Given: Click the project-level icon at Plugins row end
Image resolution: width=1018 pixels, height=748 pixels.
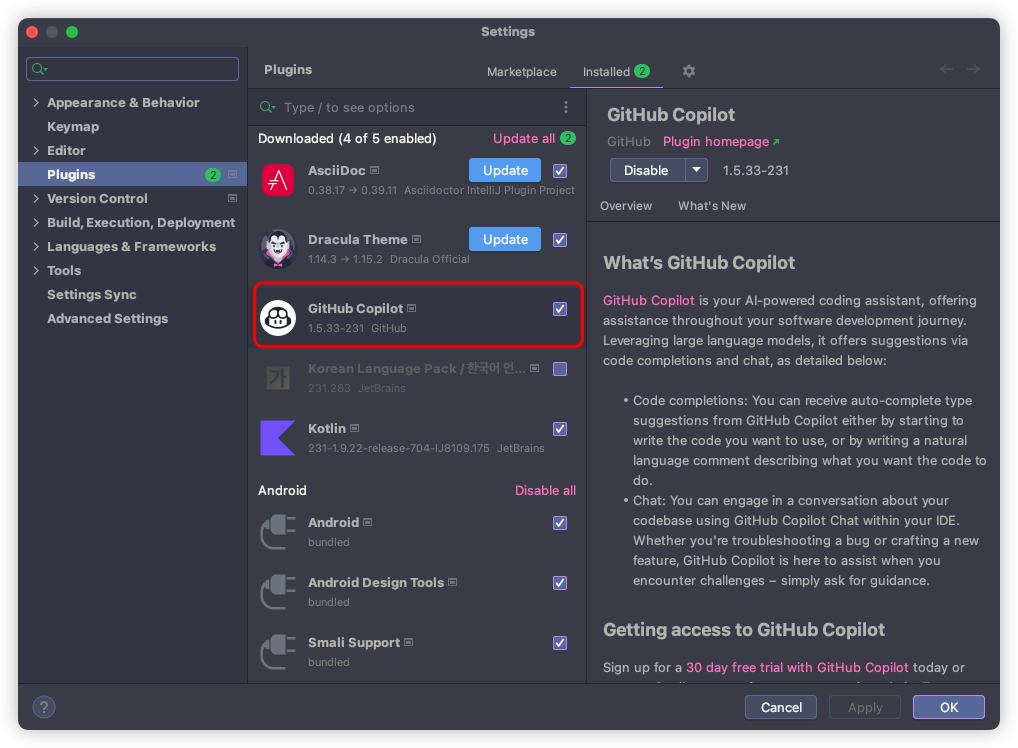Looking at the screenshot, I should 232,175.
